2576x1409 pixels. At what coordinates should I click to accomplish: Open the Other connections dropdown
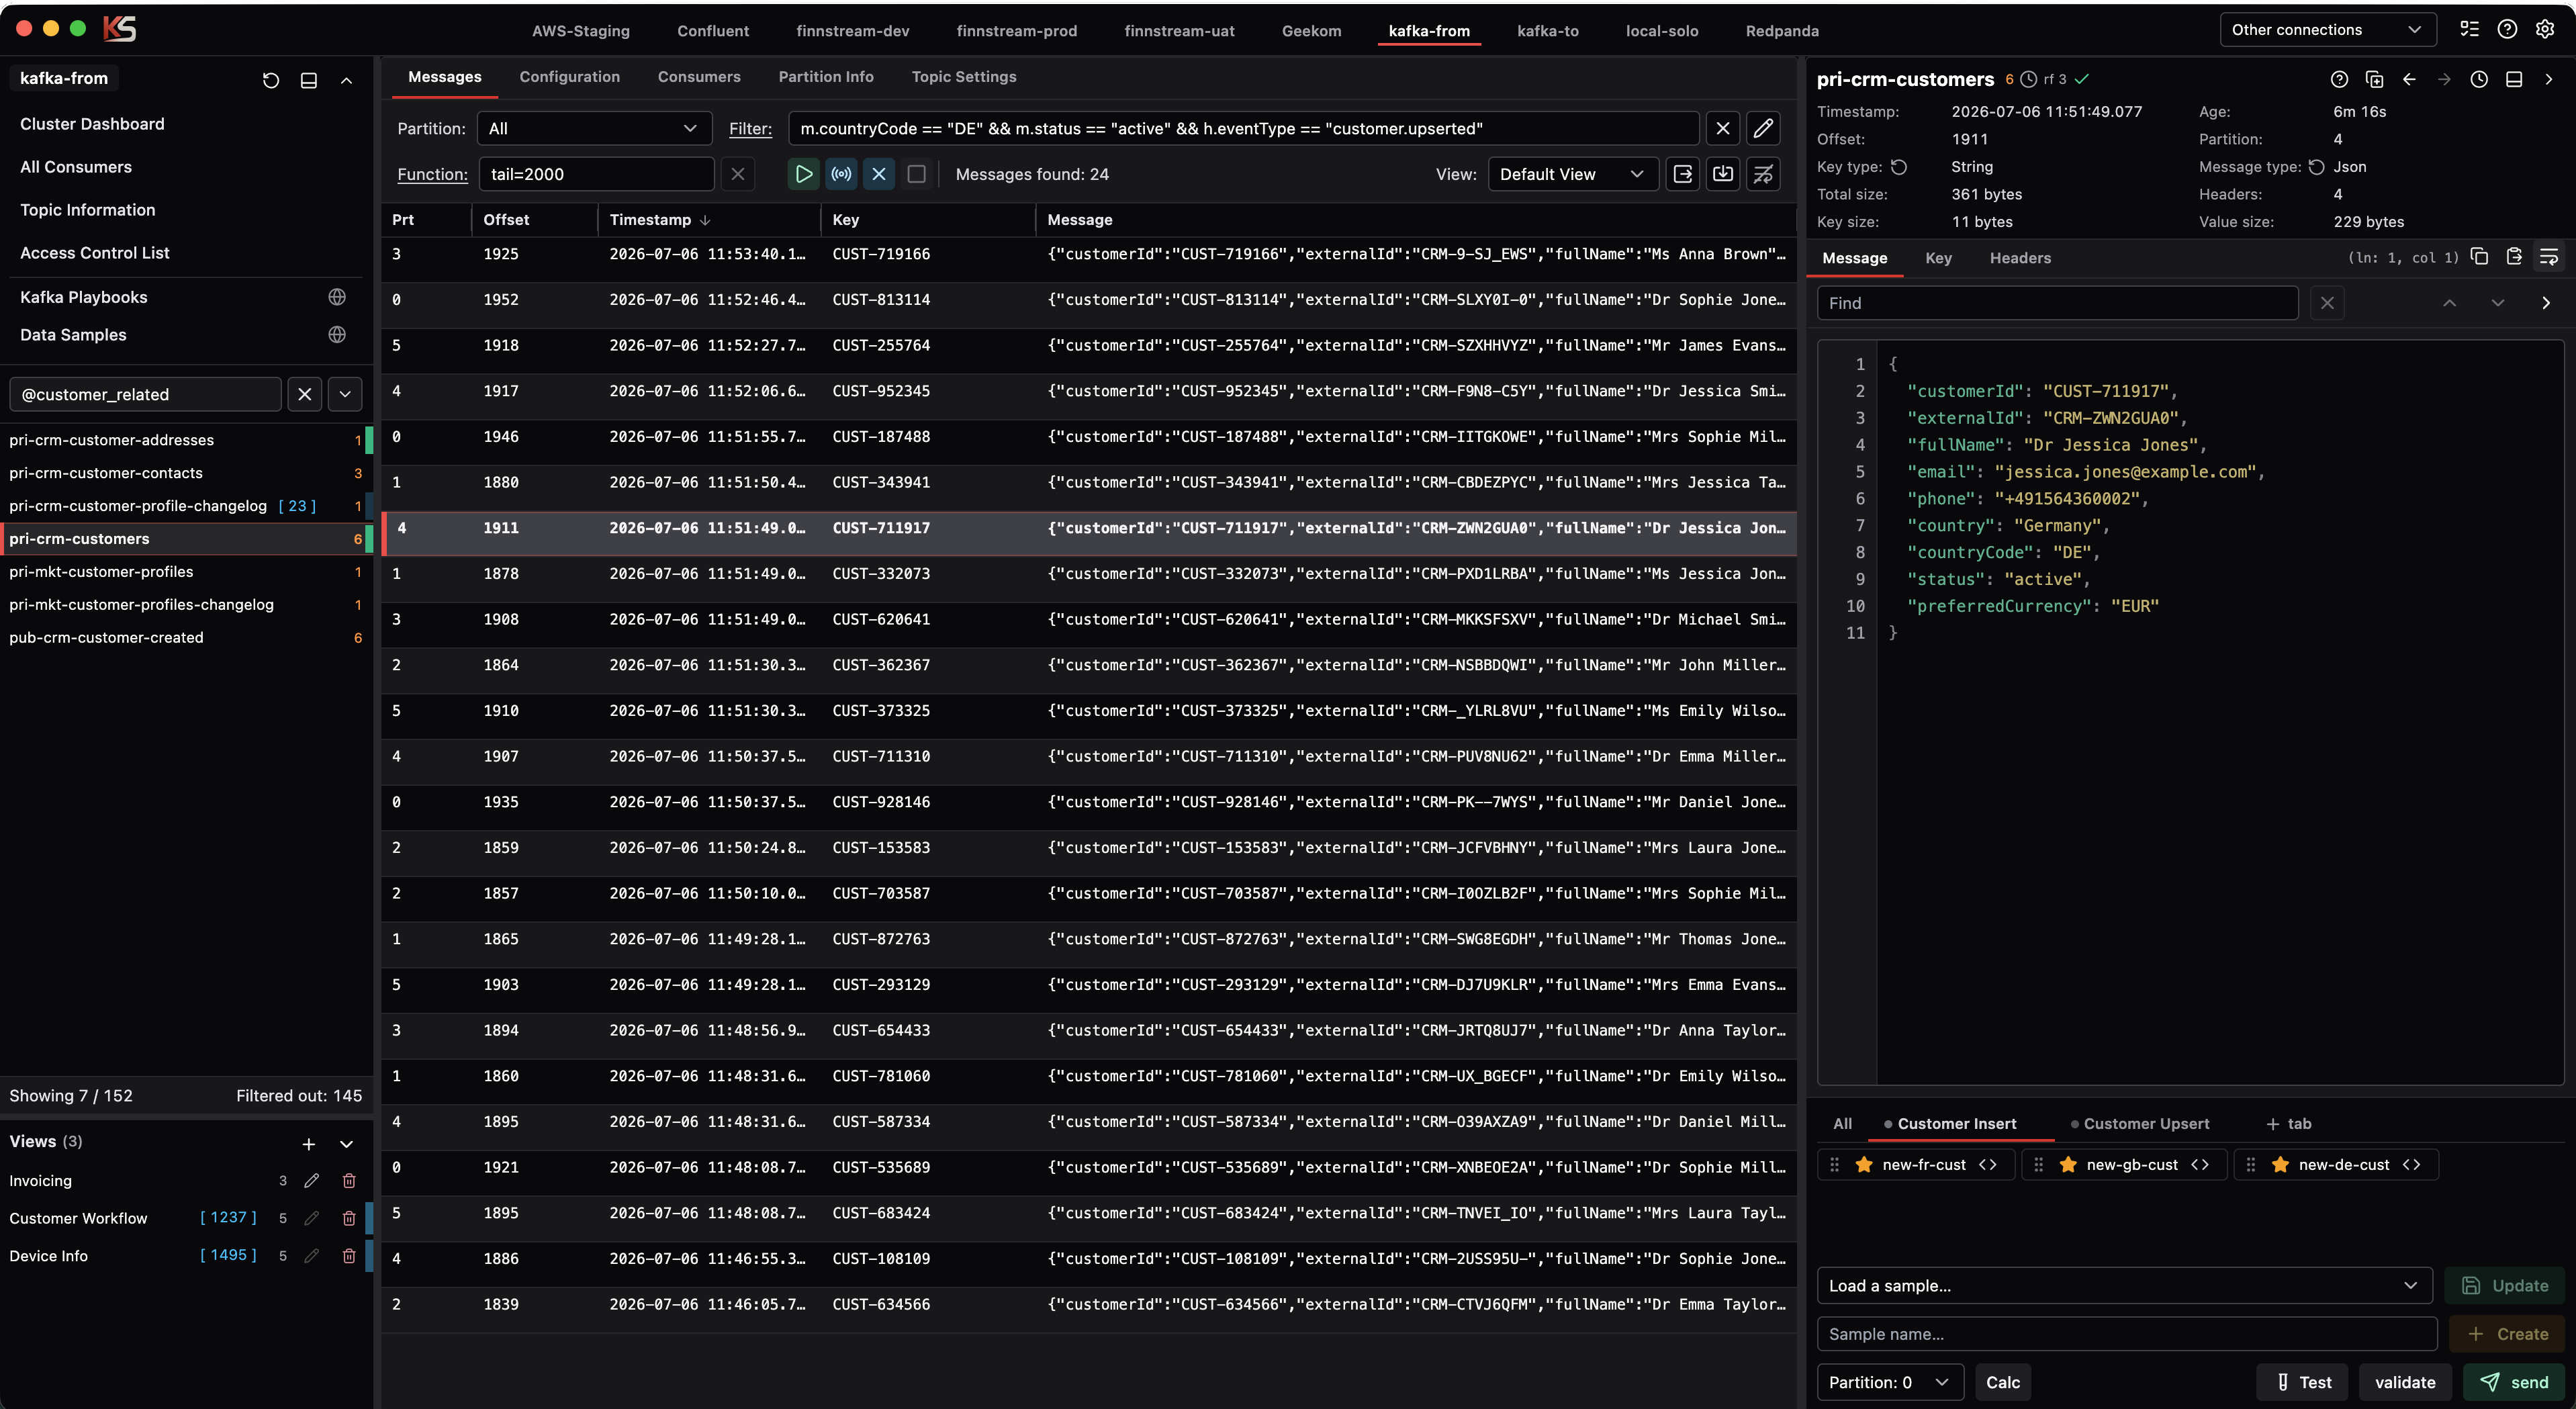[2327, 30]
